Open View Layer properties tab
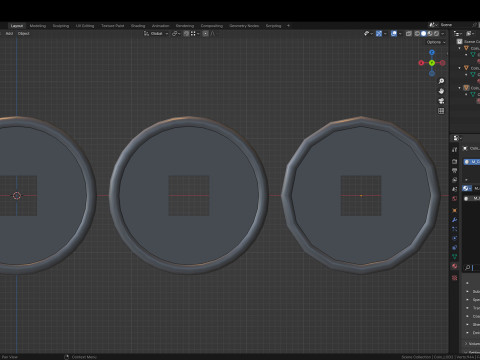The height and width of the screenshot is (360, 480). pos(454,180)
